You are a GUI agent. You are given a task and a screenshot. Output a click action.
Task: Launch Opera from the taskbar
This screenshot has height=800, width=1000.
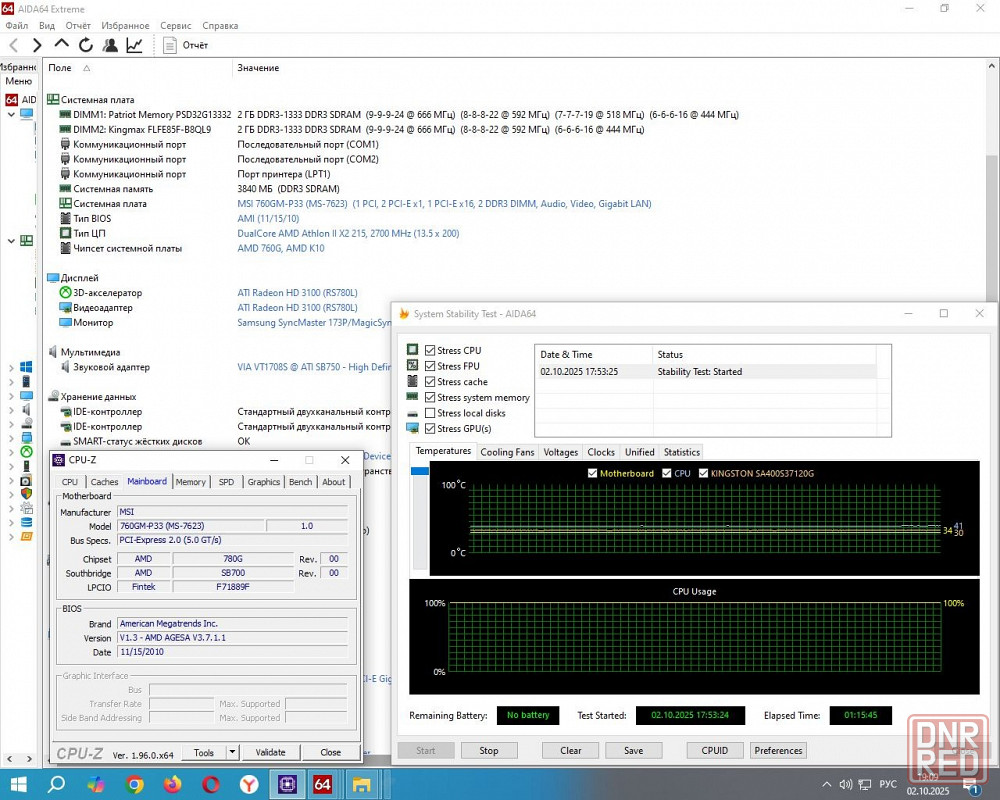(x=211, y=784)
